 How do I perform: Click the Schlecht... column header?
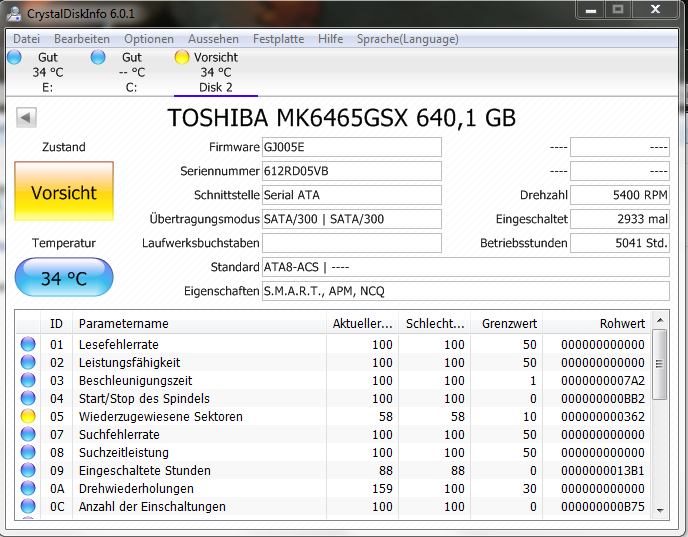click(x=434, y=323)
